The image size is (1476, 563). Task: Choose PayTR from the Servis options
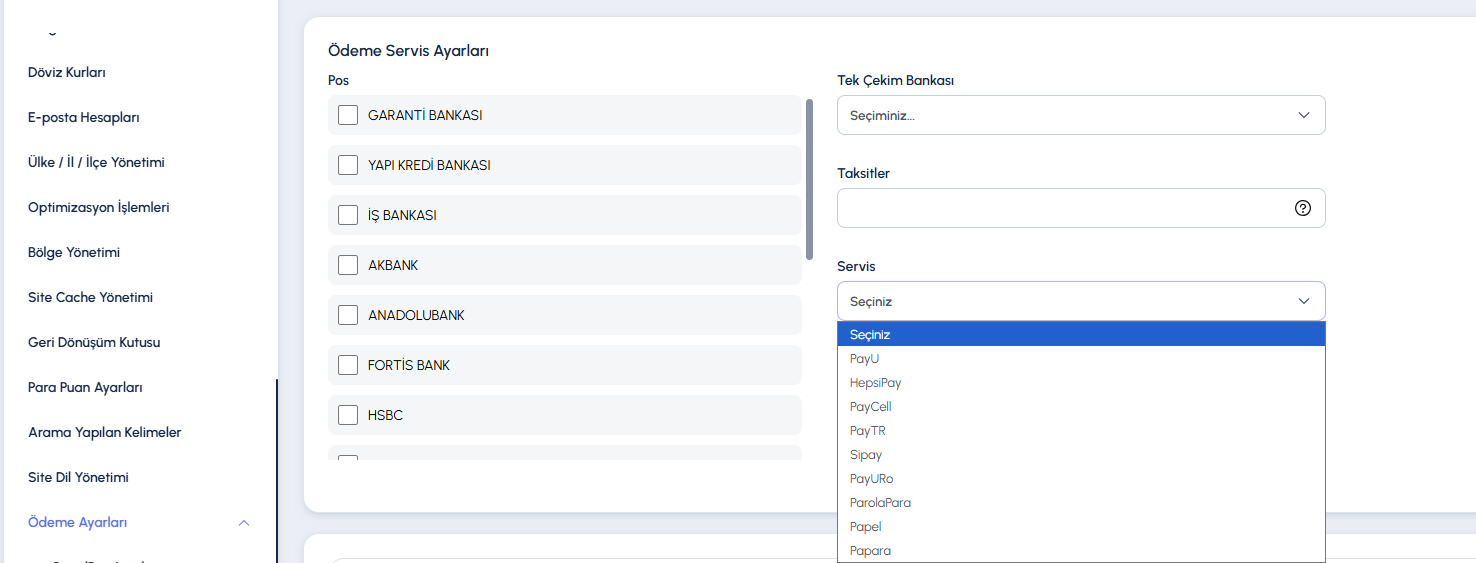[1081, 430]
